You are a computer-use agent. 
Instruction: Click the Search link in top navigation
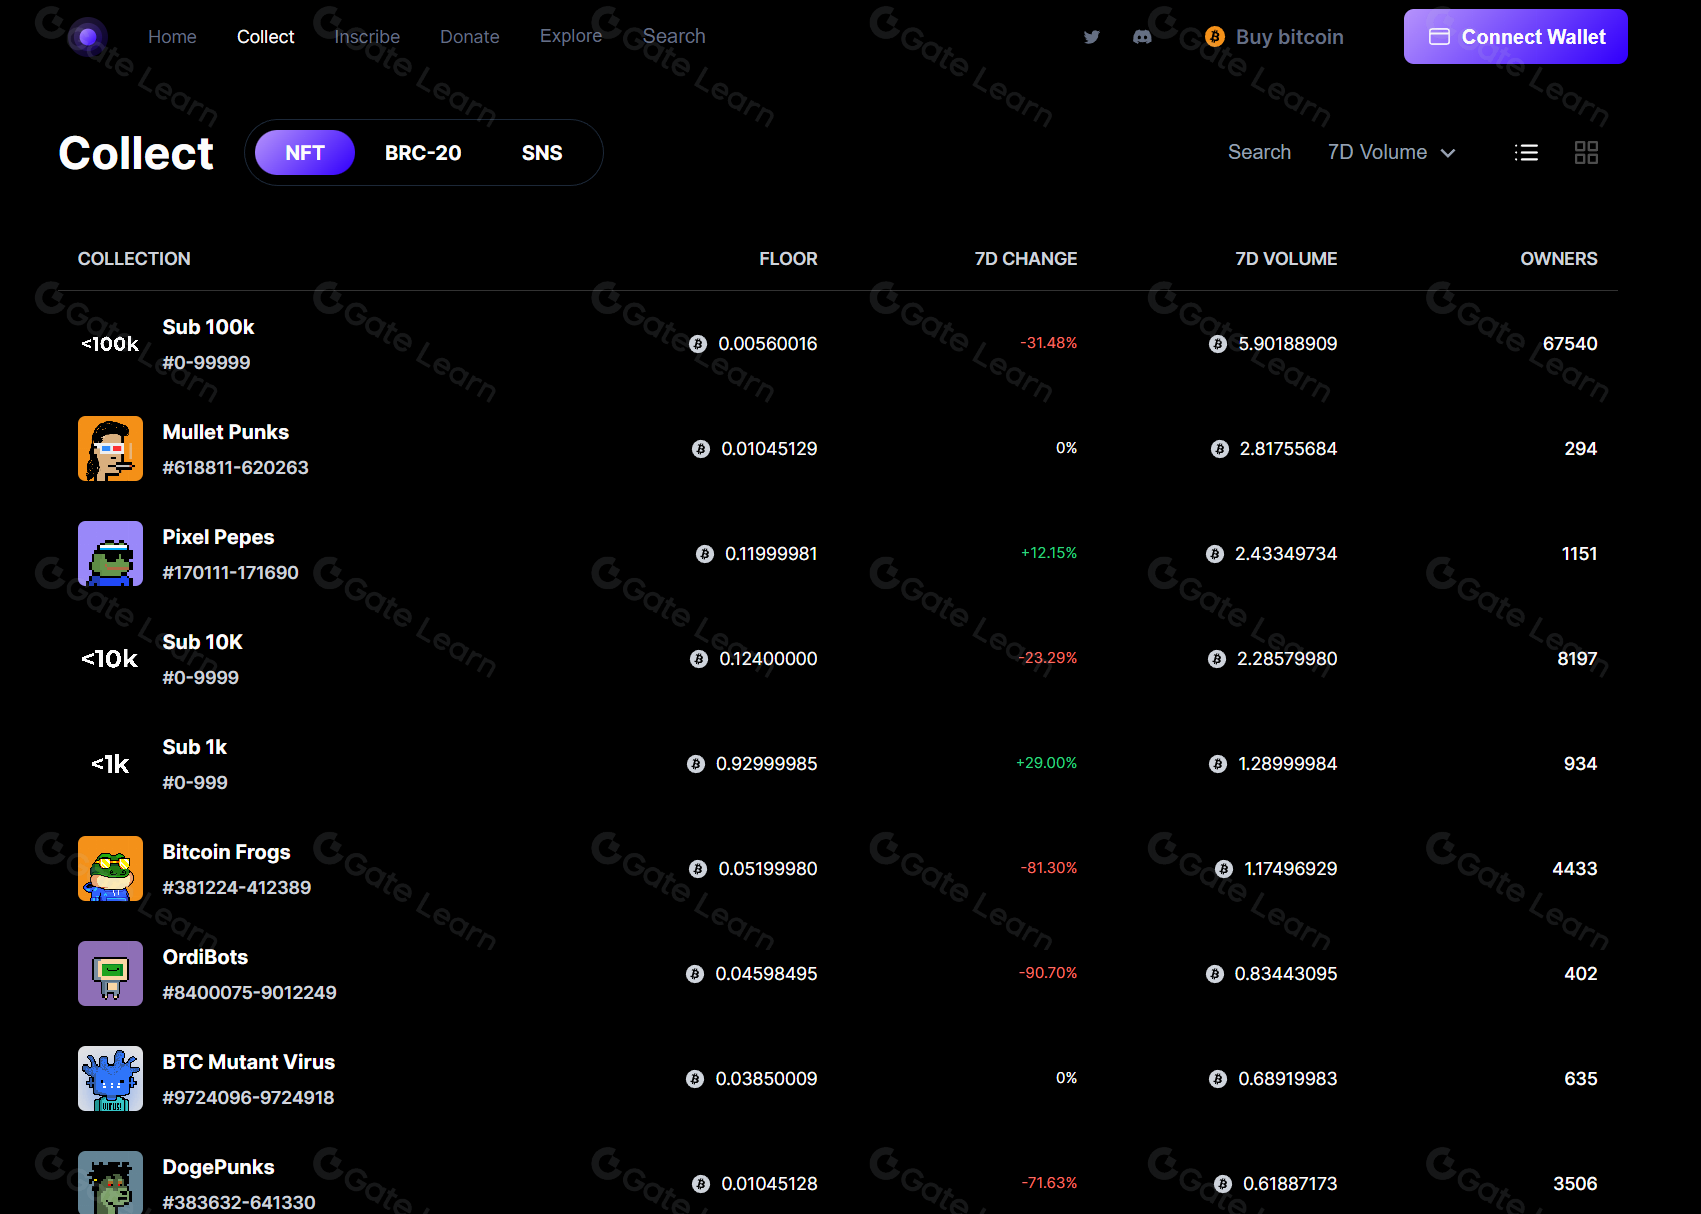click(x=674, y=36)
